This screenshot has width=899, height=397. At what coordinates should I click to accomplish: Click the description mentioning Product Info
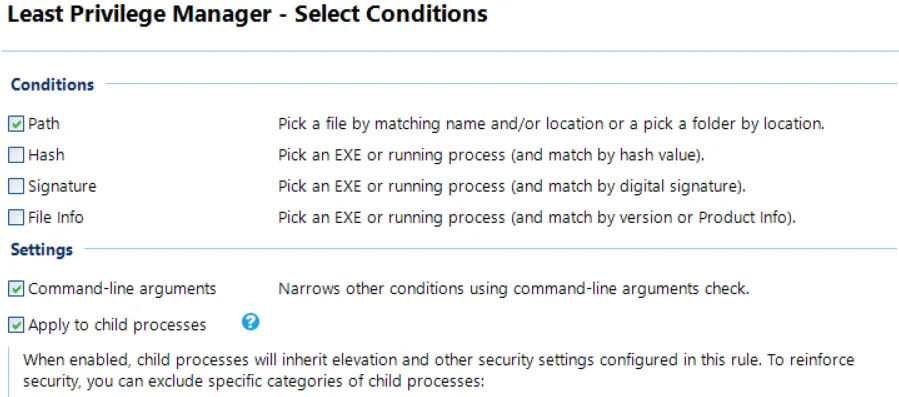pyautogui.click(x=537, y=218)
